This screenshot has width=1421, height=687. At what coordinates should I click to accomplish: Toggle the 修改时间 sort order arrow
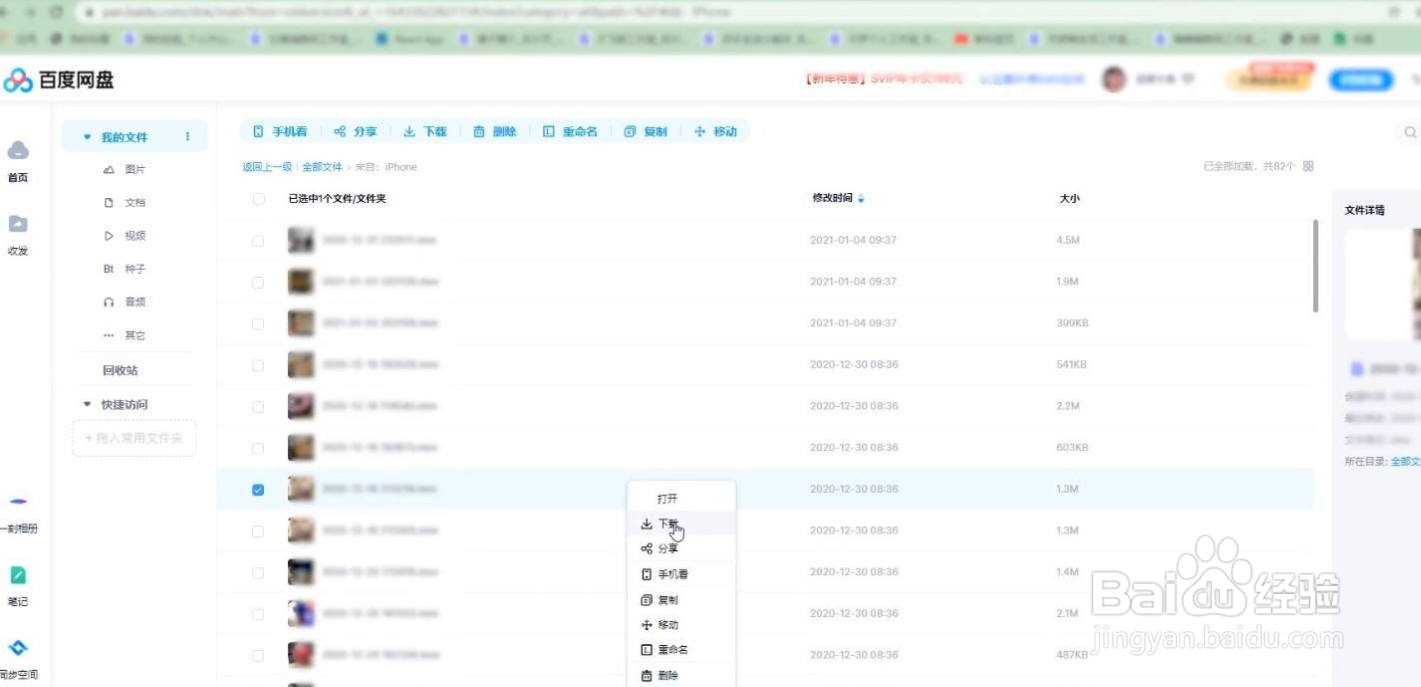[x=861, y=198]
